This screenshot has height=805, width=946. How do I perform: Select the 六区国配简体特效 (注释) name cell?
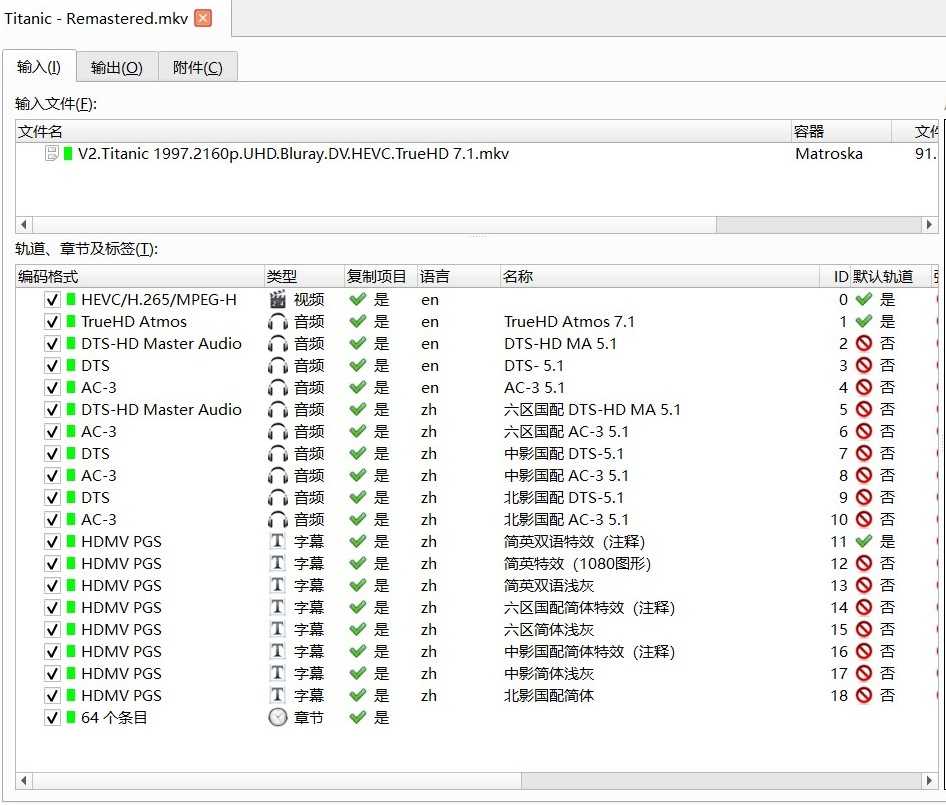589,608
